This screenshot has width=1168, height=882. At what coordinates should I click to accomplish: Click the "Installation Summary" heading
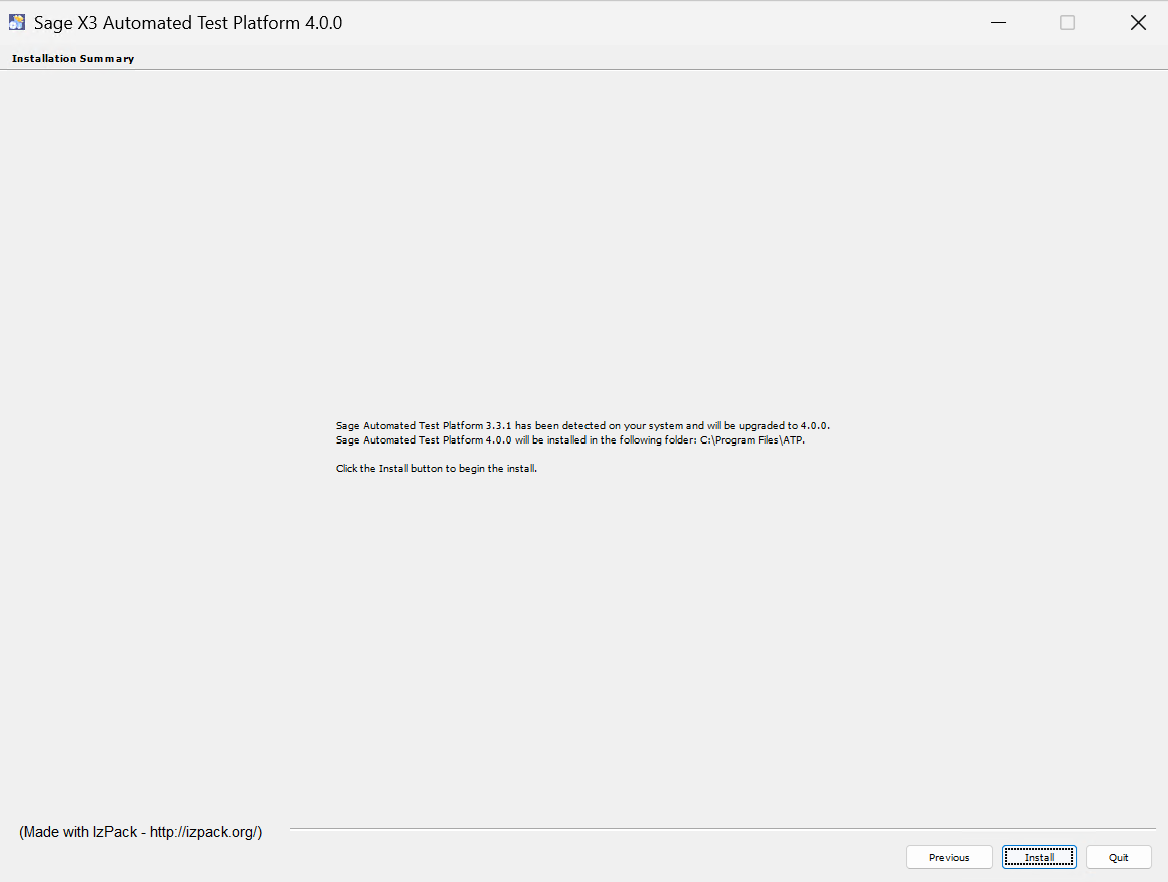73,58
